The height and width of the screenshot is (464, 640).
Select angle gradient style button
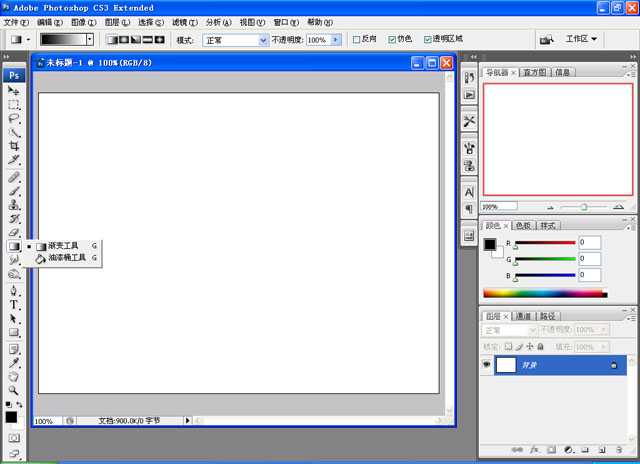pyautogui.click(x=136, y=40)
